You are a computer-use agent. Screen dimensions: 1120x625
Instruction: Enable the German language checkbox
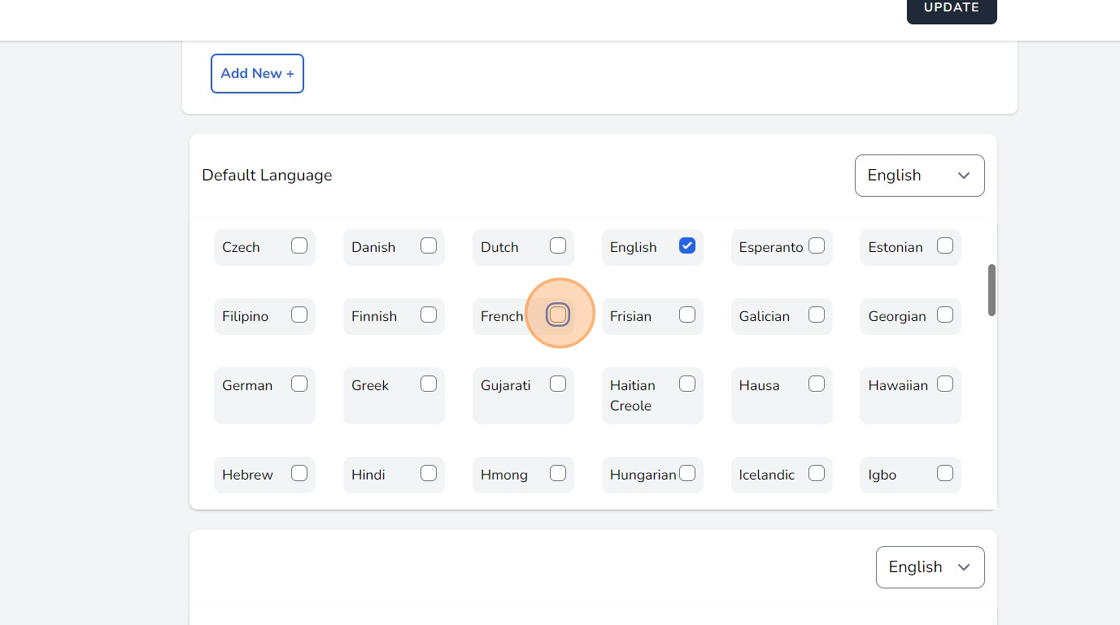pyautogui.click(x=299, y=382)
